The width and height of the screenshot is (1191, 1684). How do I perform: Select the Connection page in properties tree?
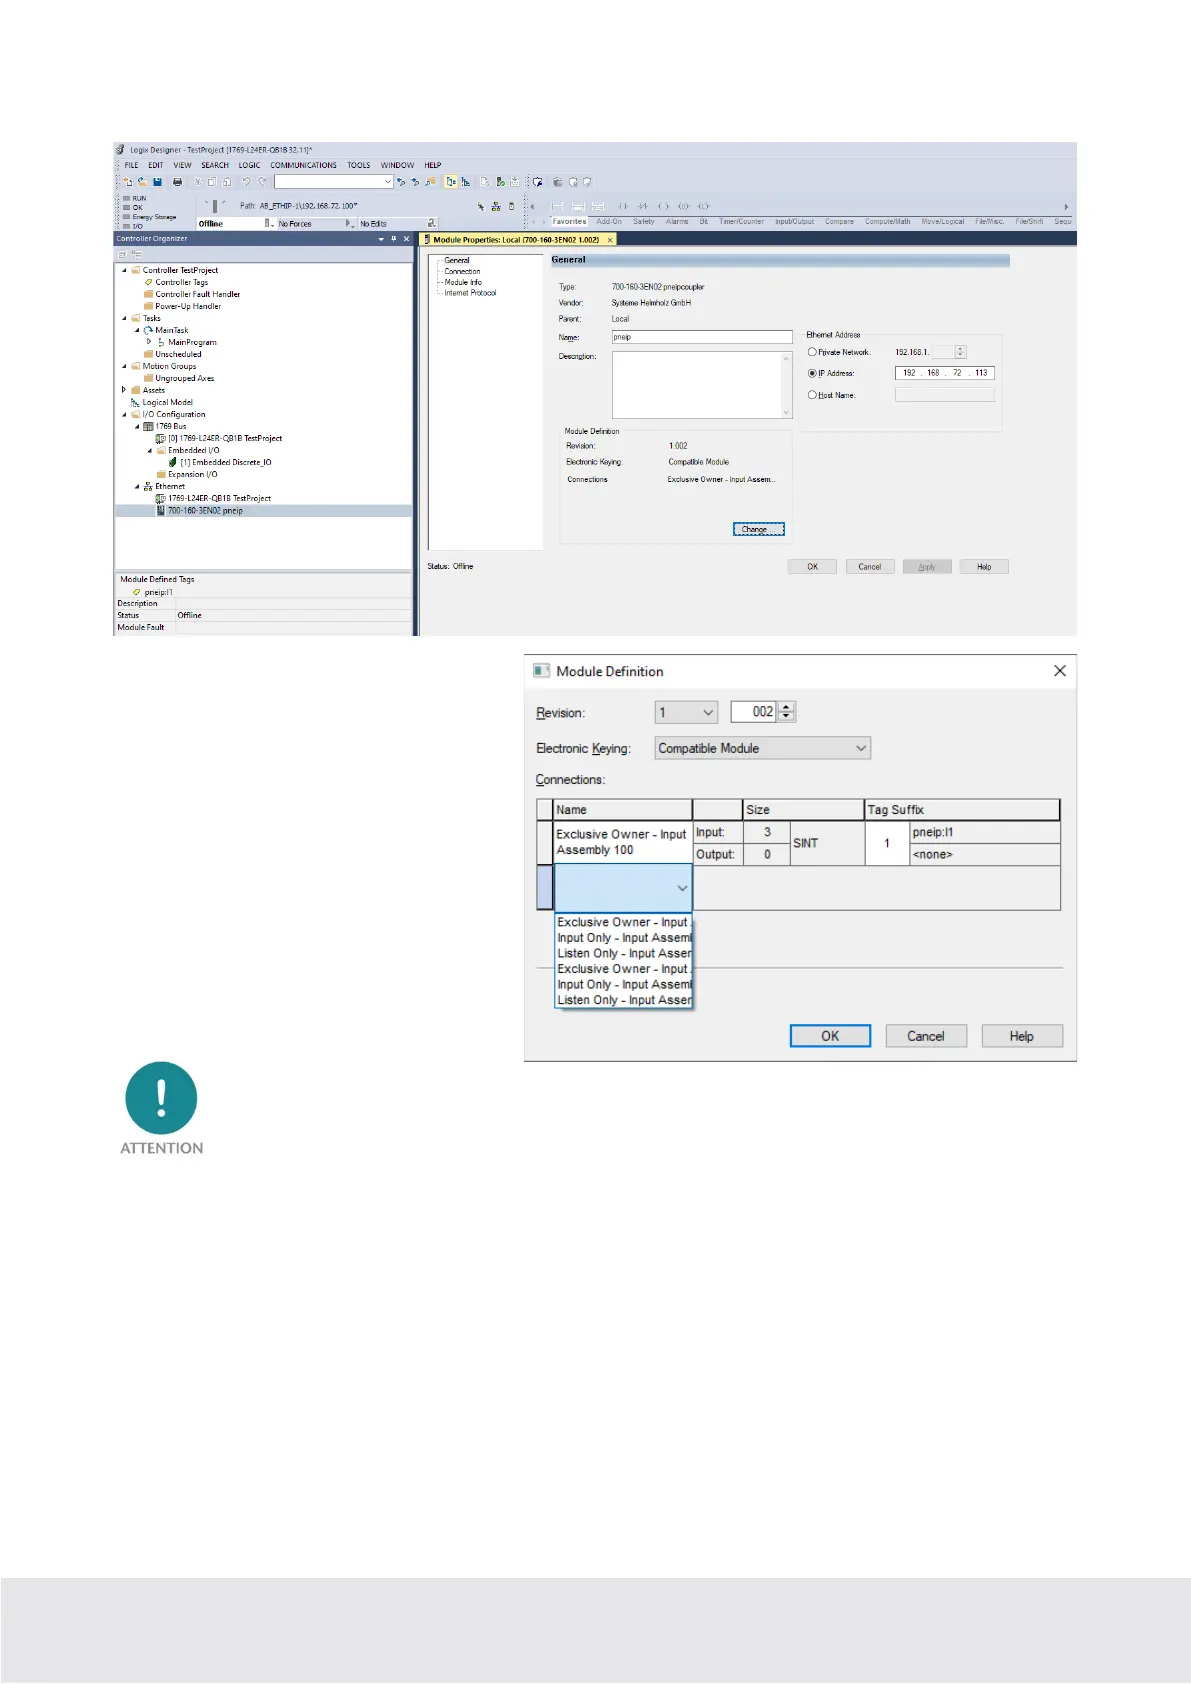point(462,271)
